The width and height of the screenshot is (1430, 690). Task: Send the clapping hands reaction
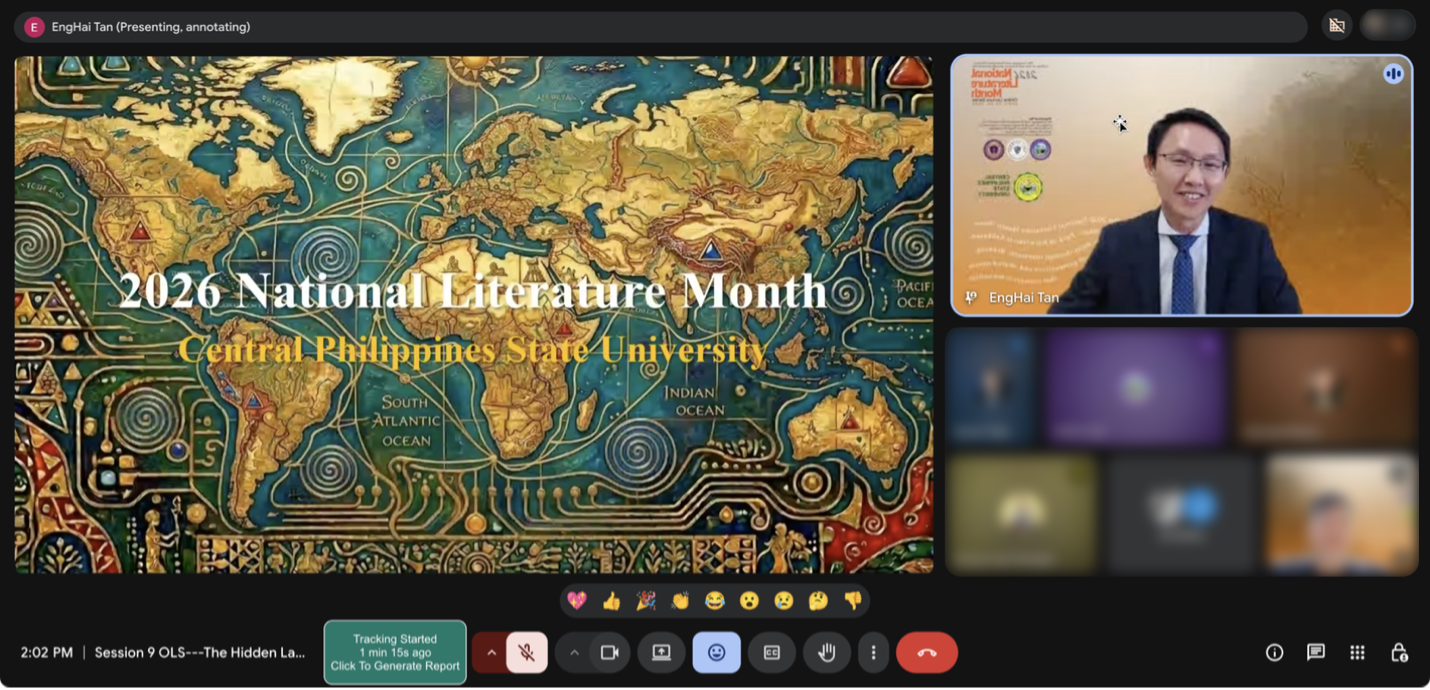pyautogui.click(x=681, y=600)
